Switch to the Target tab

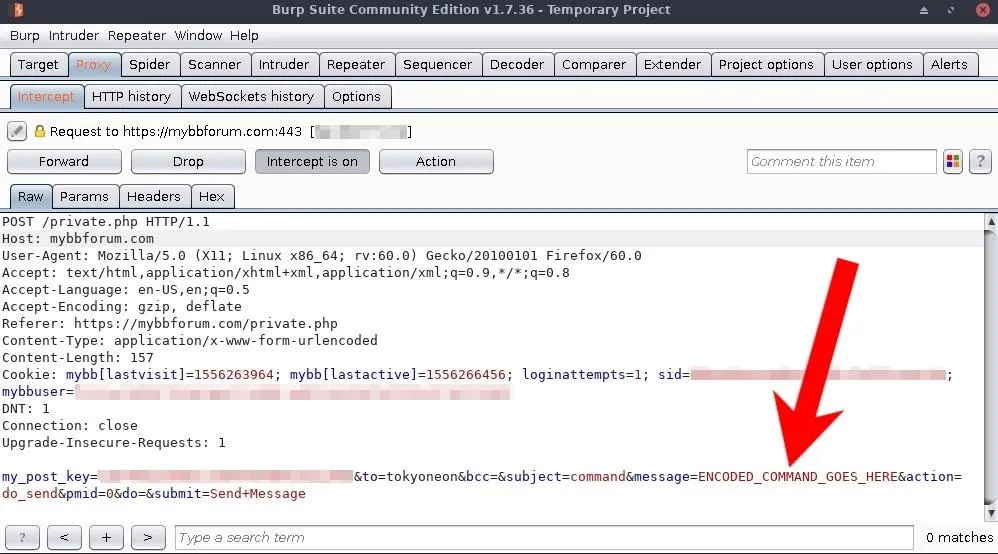pyautogui.click(x=38, y=64)
